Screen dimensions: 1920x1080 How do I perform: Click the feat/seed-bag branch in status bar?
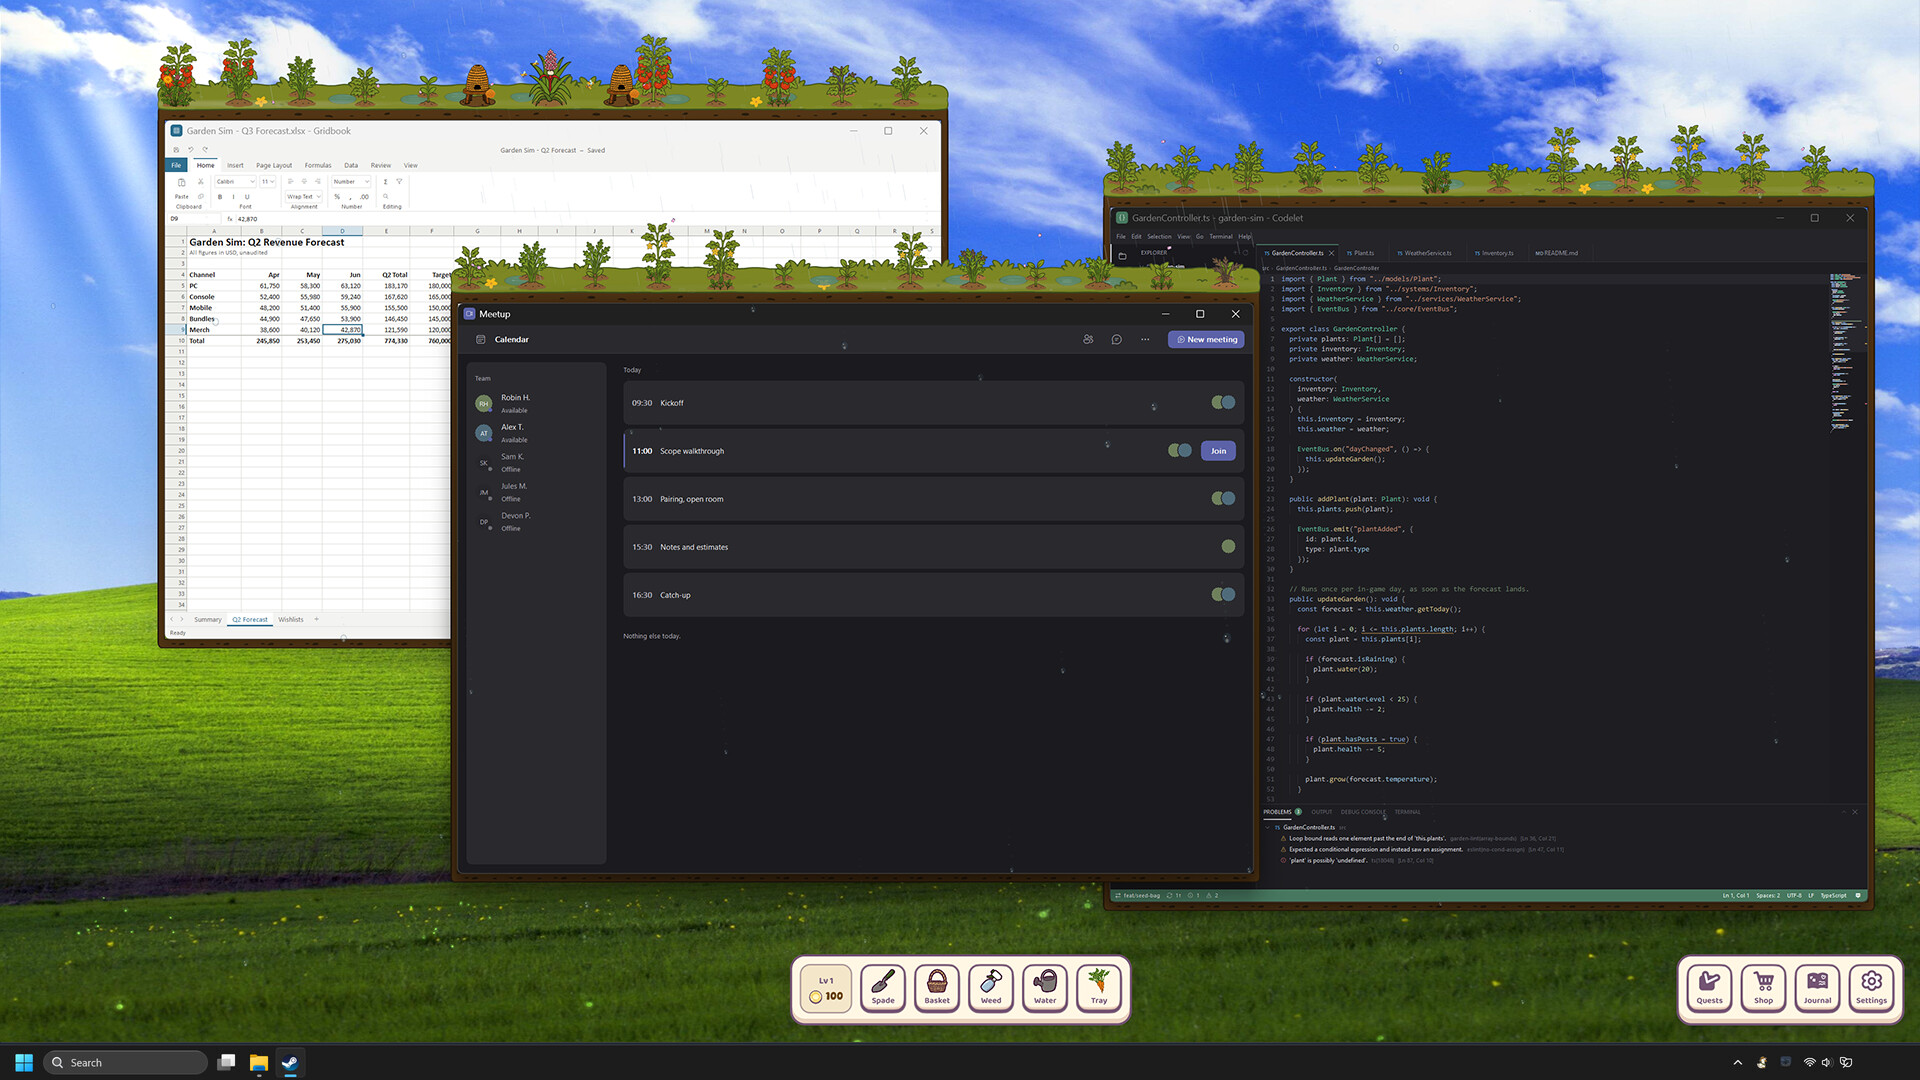pyautogui.click(x=1137, y=896)
